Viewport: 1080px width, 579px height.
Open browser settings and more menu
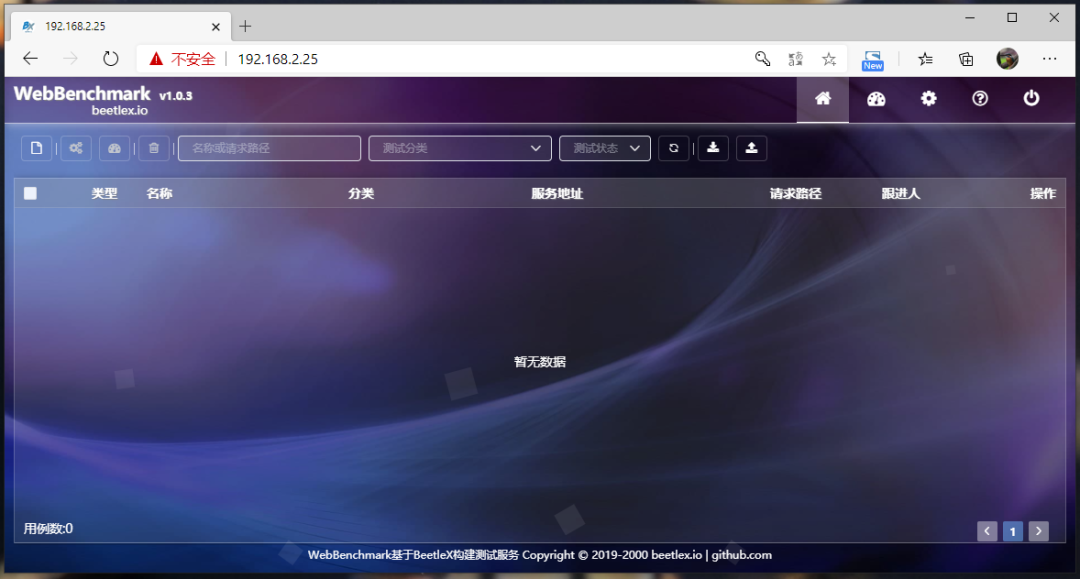click(x=1050, y=59)
